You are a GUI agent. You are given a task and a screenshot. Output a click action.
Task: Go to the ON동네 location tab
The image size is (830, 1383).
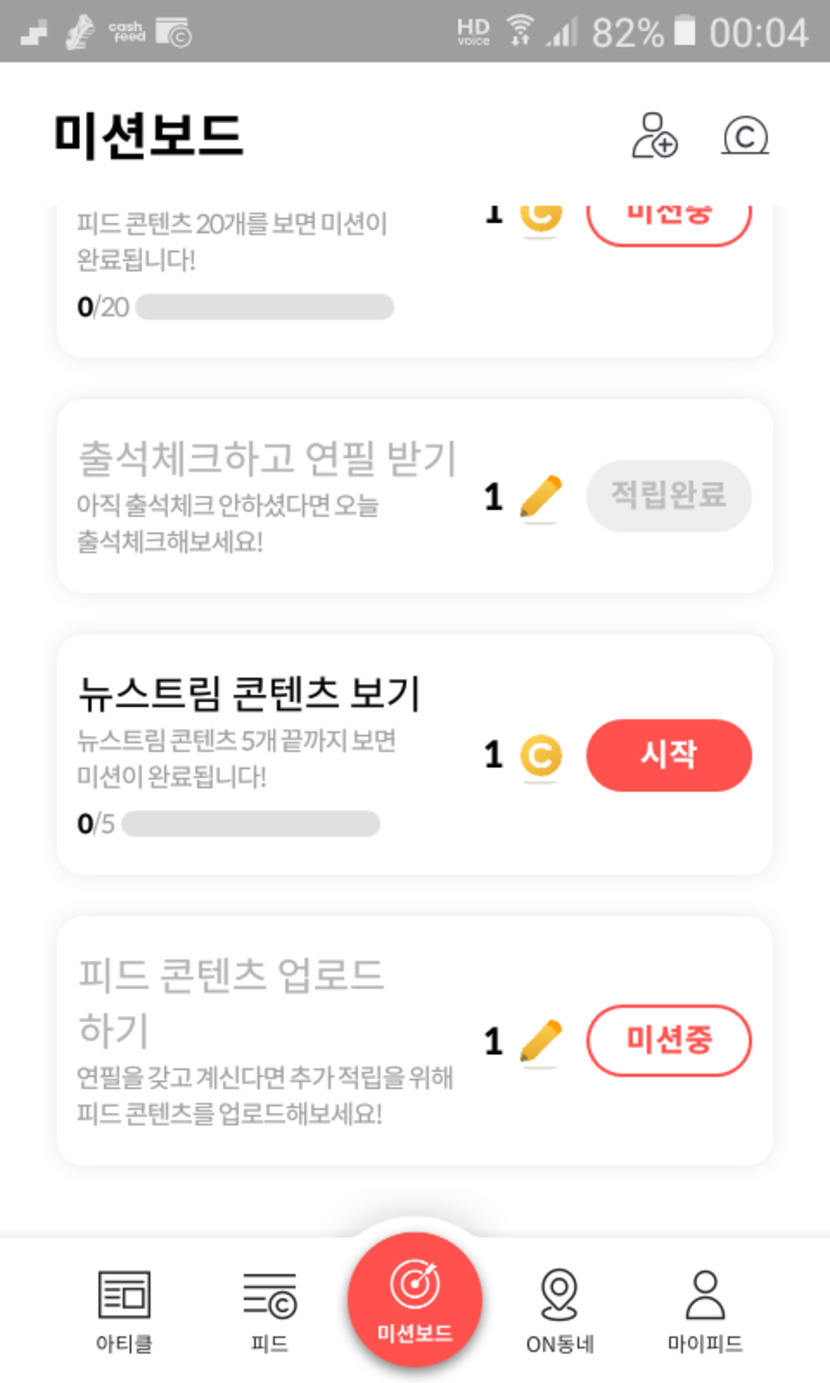point(560,1309)
